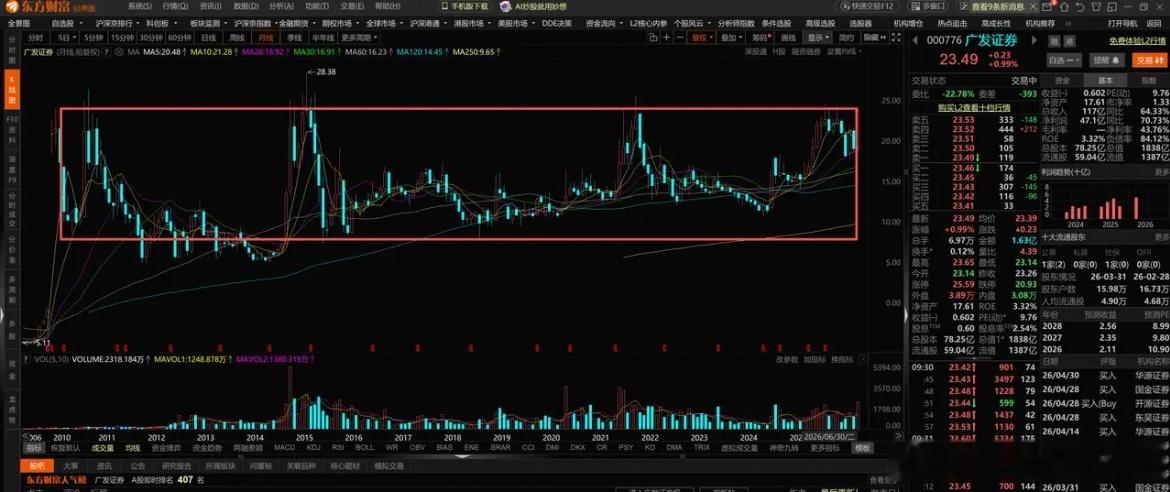
Task: Click 免费体验L2行情 link
Action: pyautogui.click(x=1136, y=41)
